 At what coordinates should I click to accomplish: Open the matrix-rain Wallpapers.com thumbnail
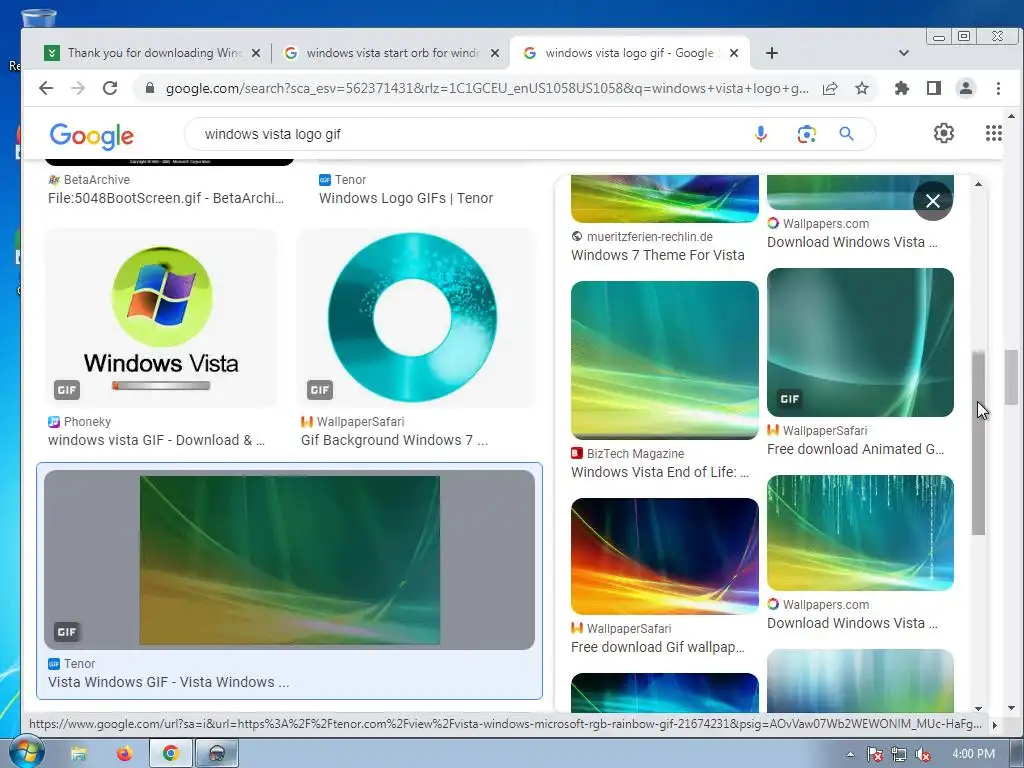coord(860,533)
